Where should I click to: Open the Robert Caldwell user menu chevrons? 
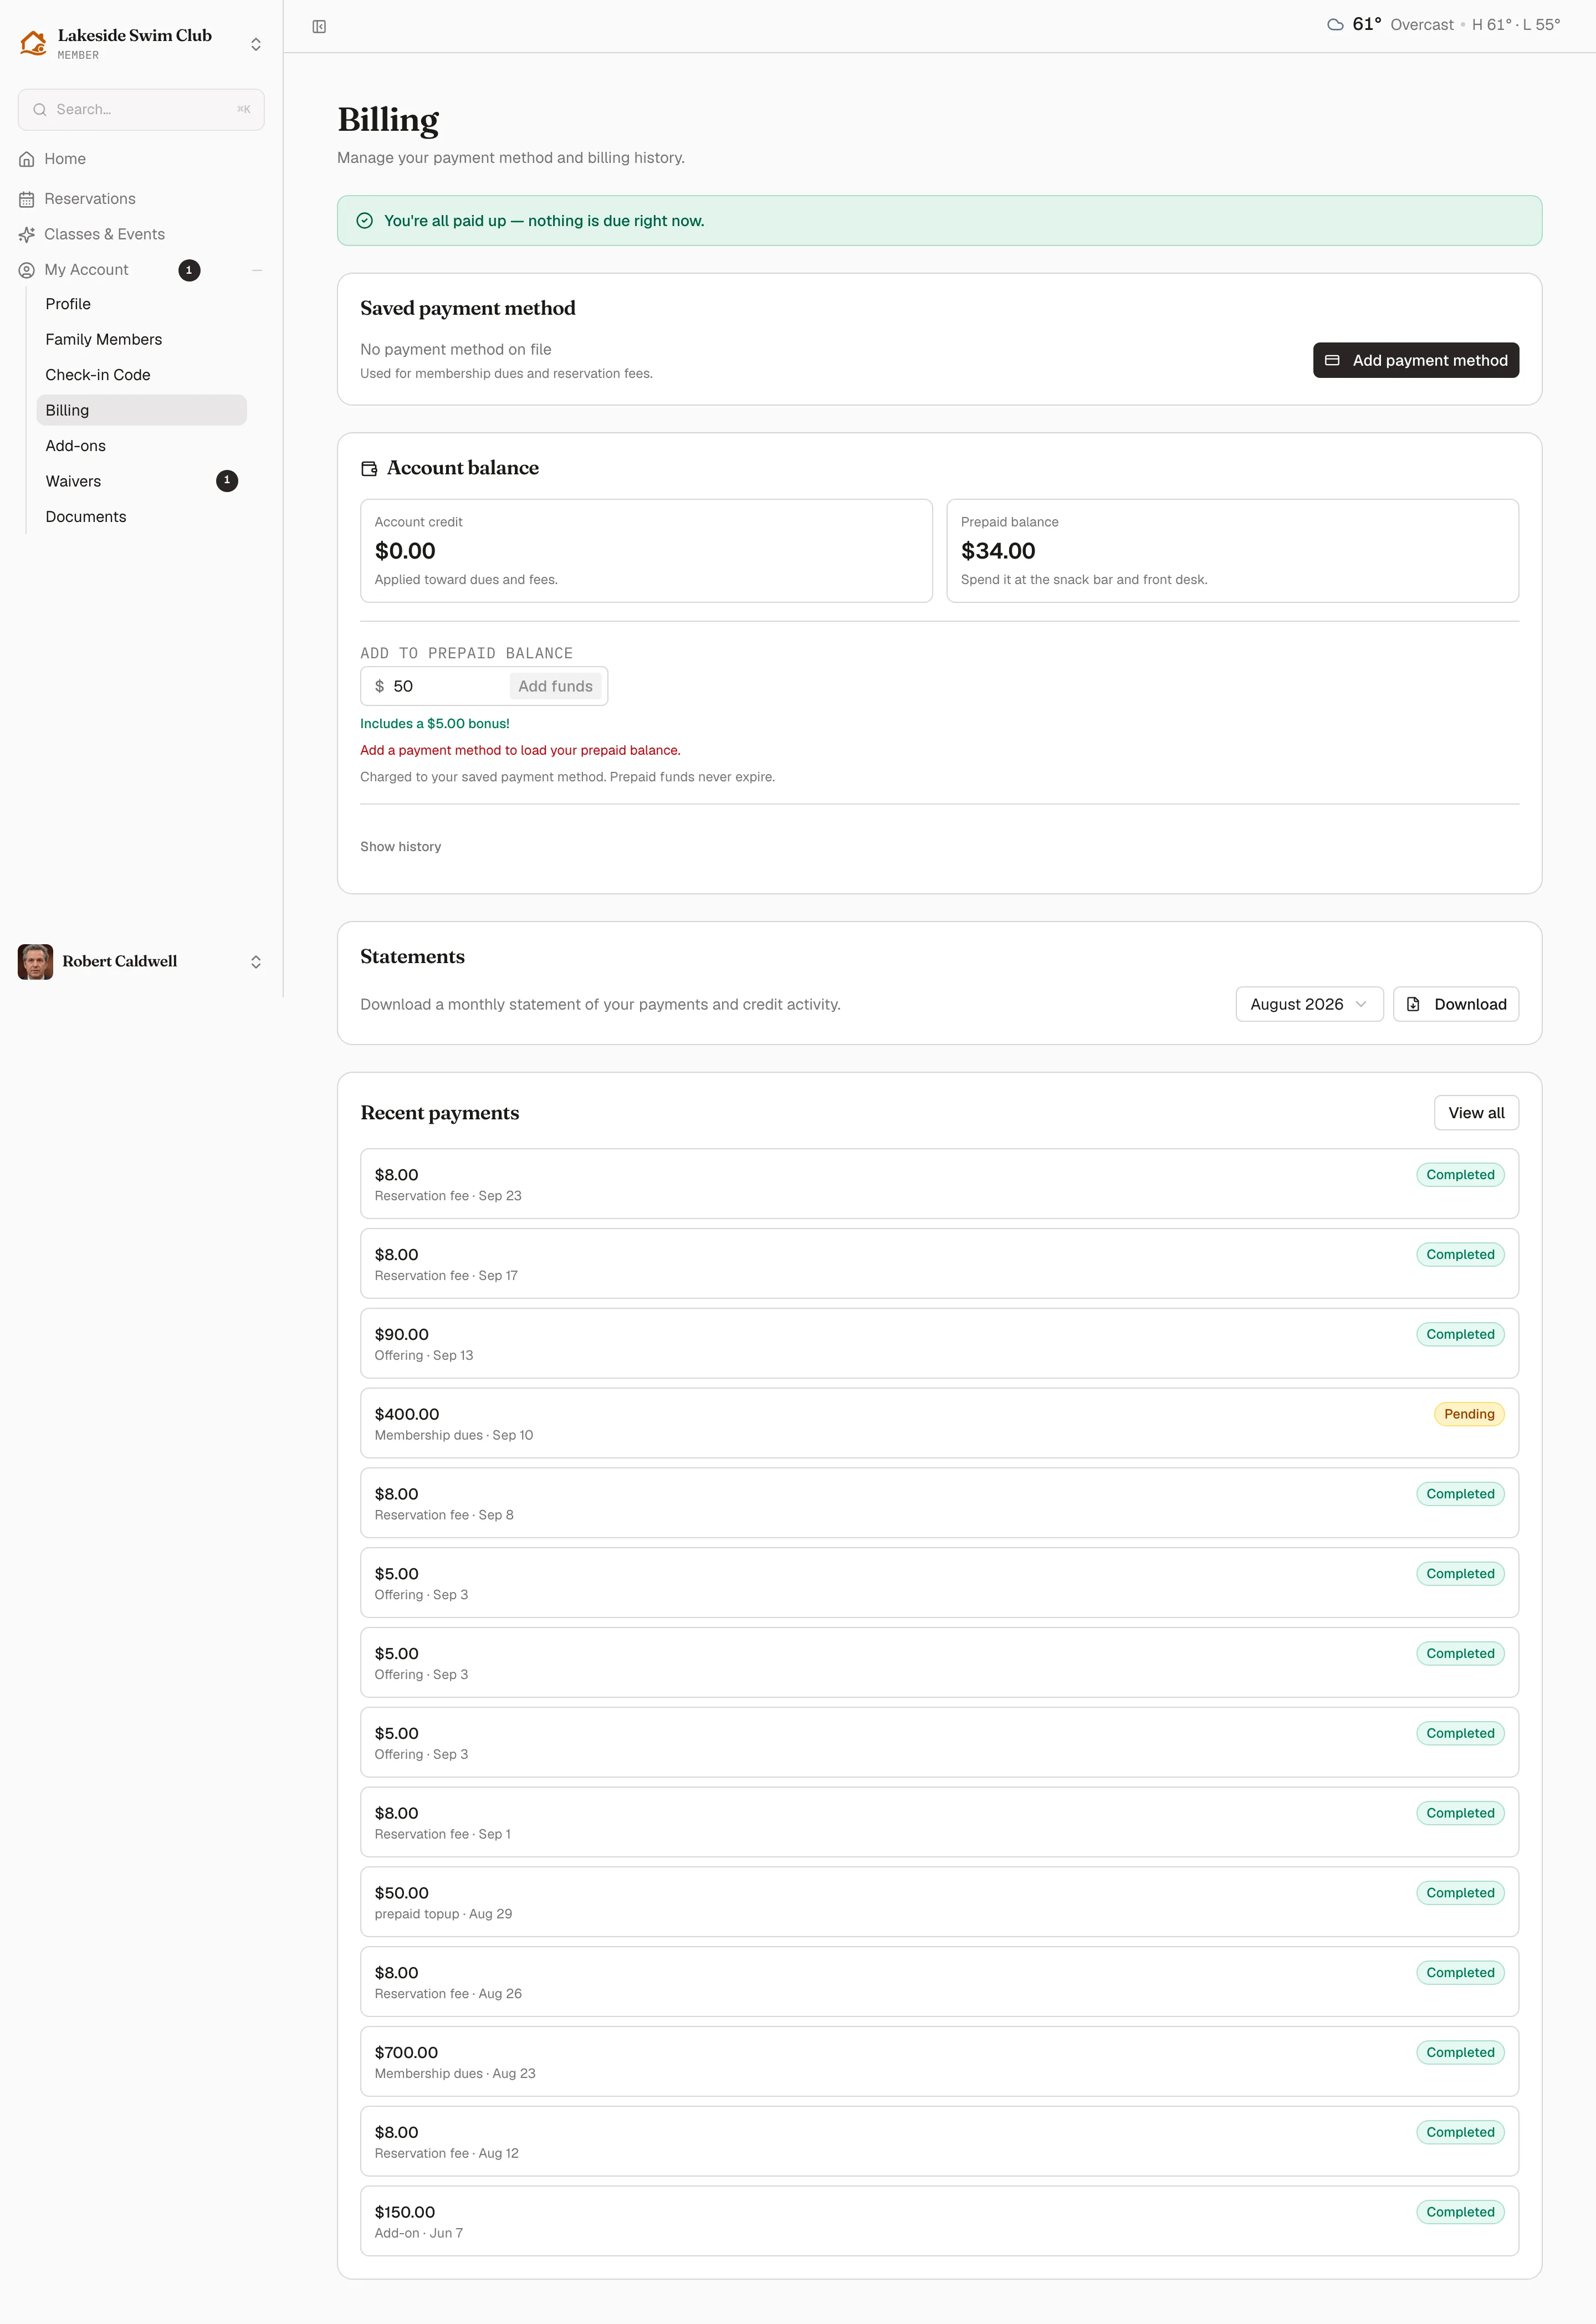256,962
